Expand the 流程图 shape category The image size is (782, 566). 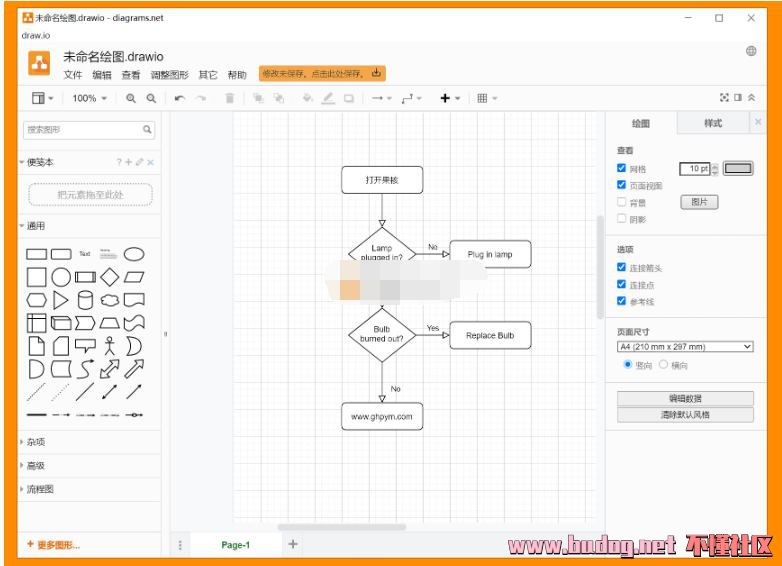[x=40, y=489]
